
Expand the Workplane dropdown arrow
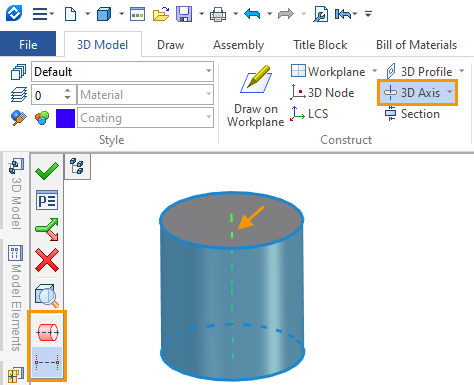[x=375, y=71]
